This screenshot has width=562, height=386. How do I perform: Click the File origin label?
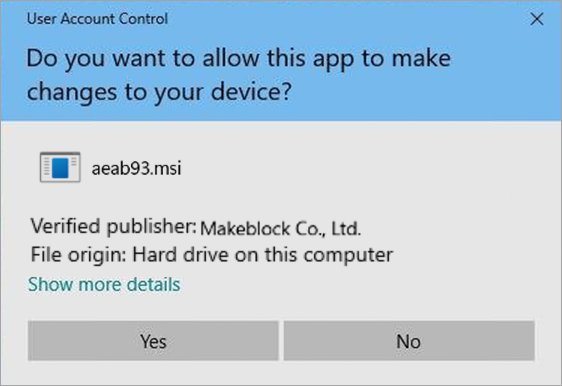pyautogui.click(x=78, y=255)
